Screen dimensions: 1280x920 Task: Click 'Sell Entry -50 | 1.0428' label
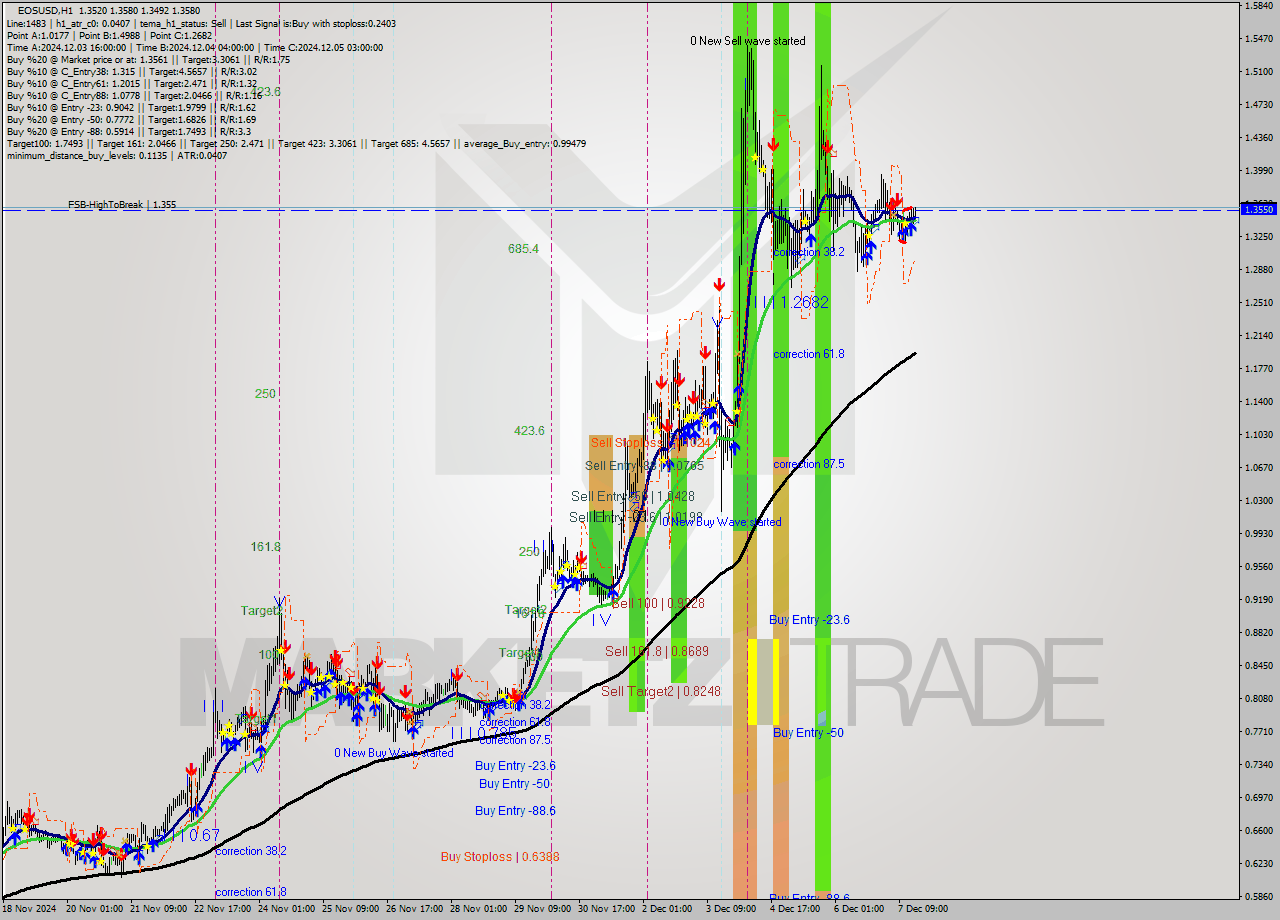632,497
